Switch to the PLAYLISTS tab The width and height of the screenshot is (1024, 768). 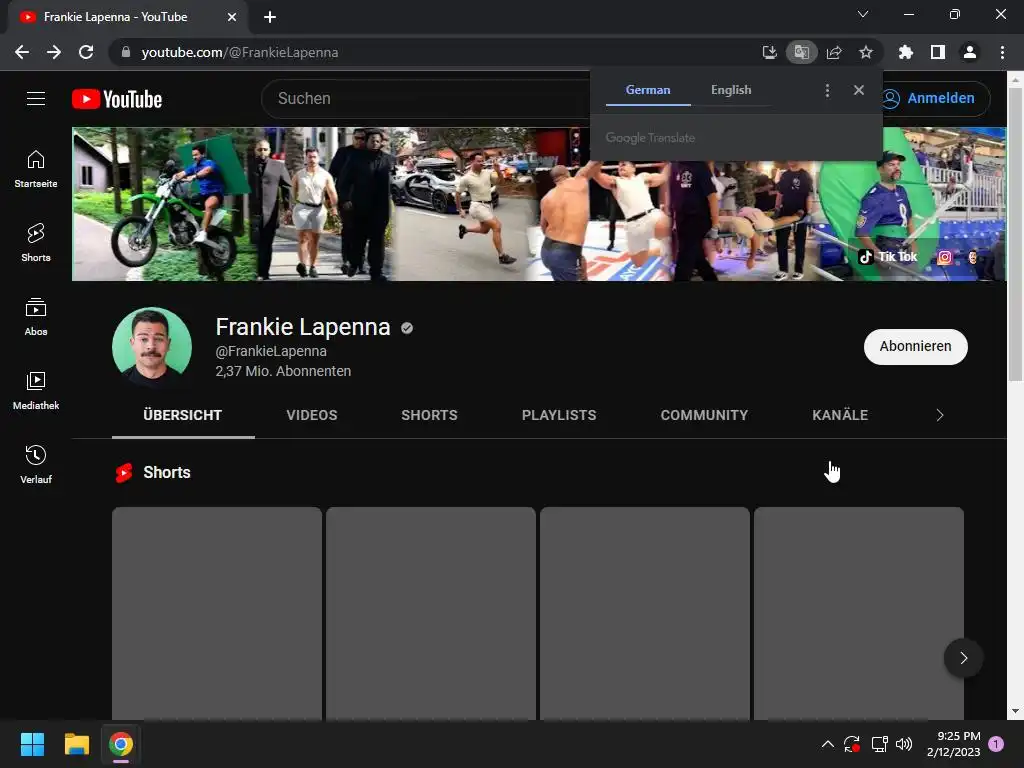point(559,415)
